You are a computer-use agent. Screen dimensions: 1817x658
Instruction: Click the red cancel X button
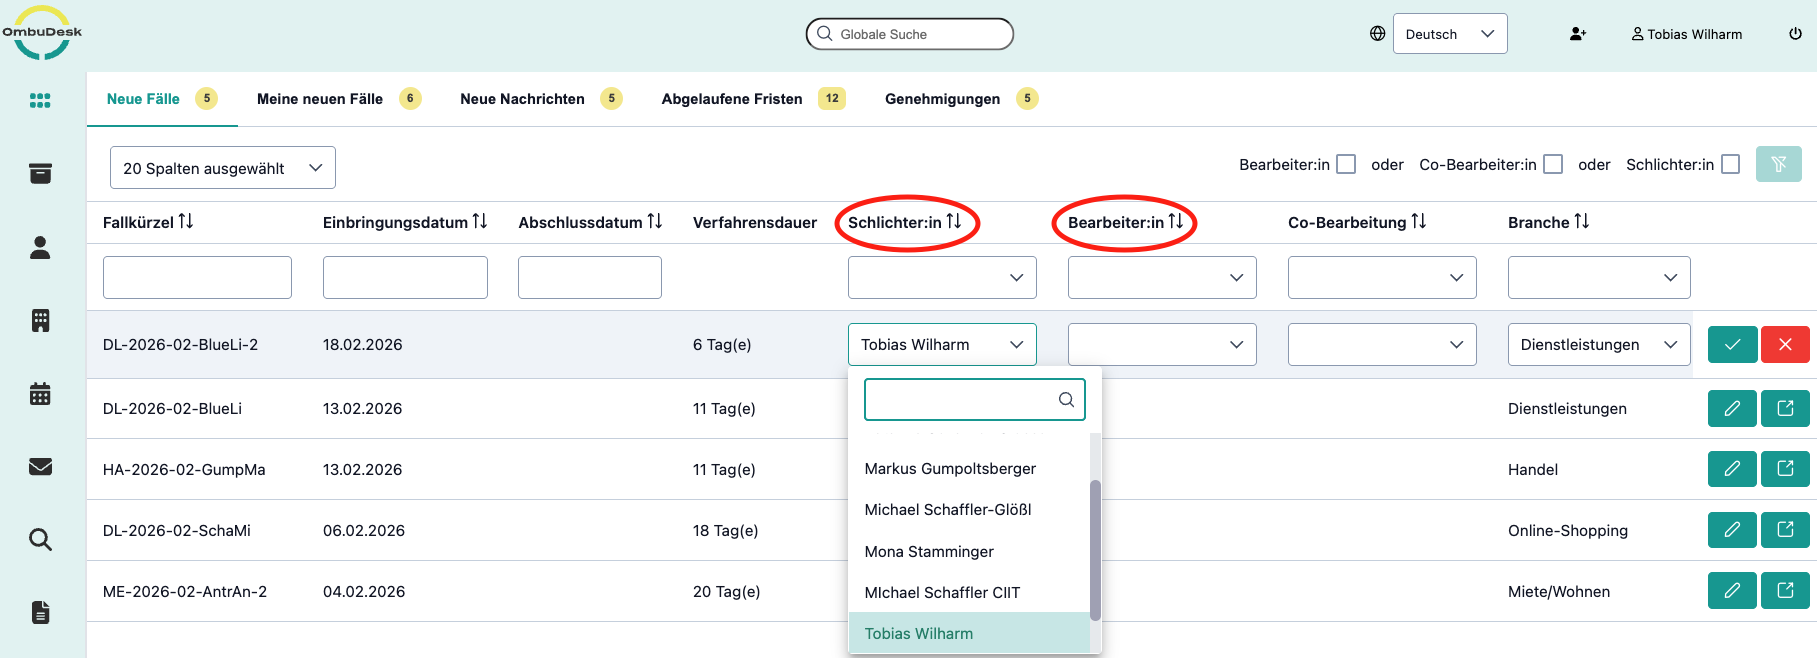tap(1784, 345)
